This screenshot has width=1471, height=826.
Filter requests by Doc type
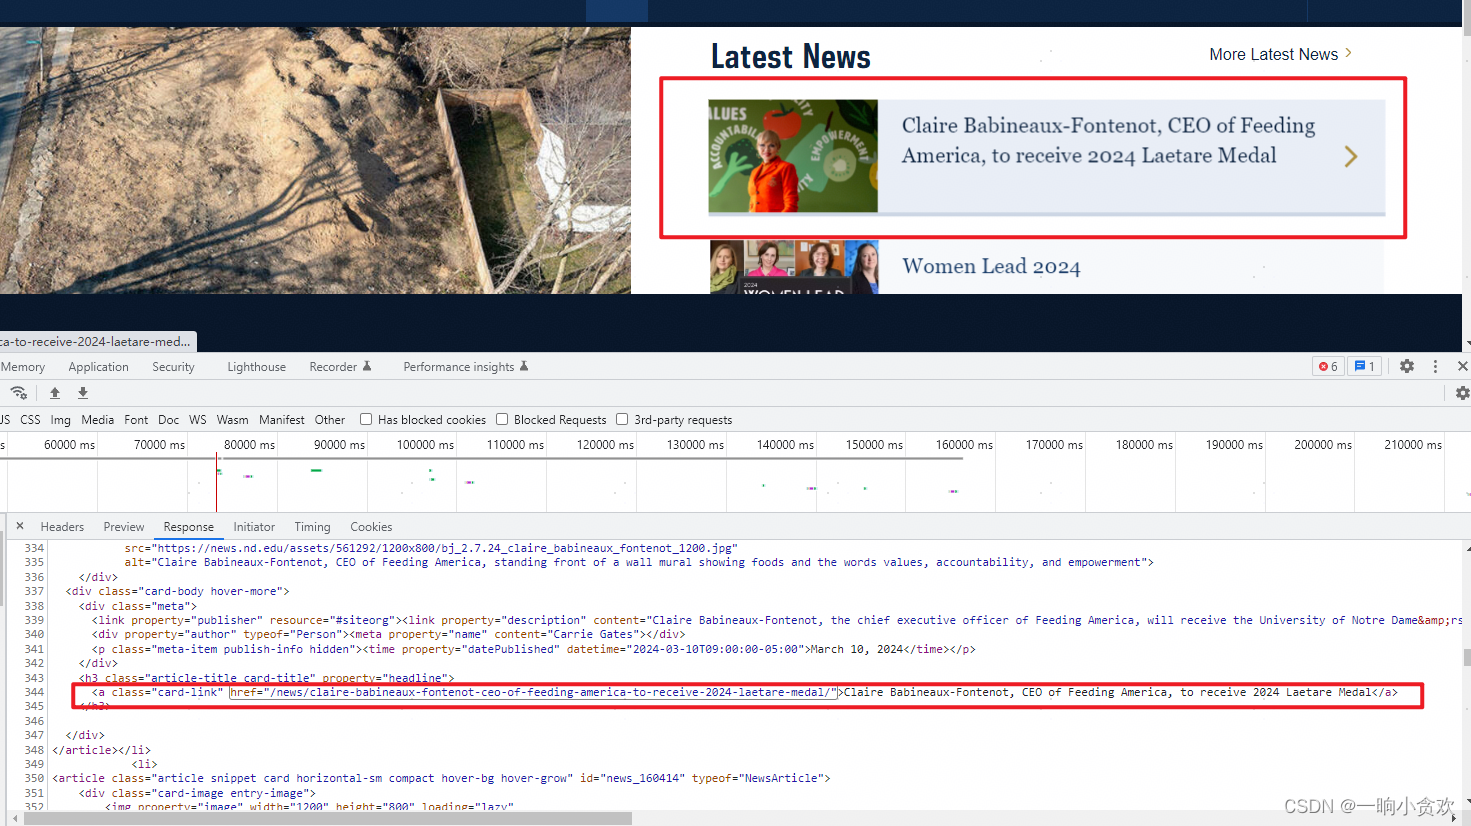[168, 420]
